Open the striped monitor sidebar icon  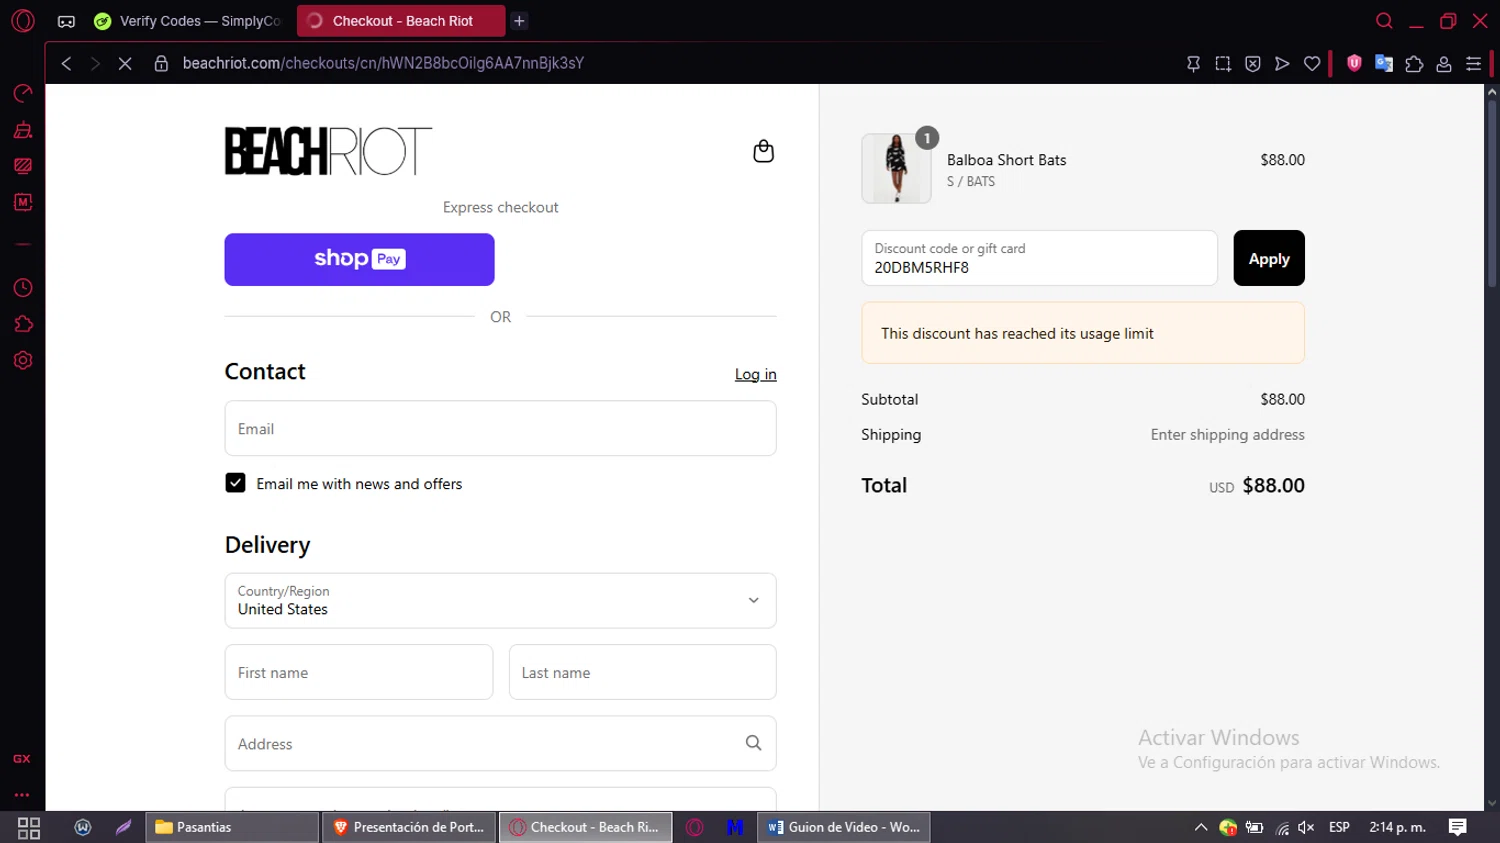(x=23, y=166)
